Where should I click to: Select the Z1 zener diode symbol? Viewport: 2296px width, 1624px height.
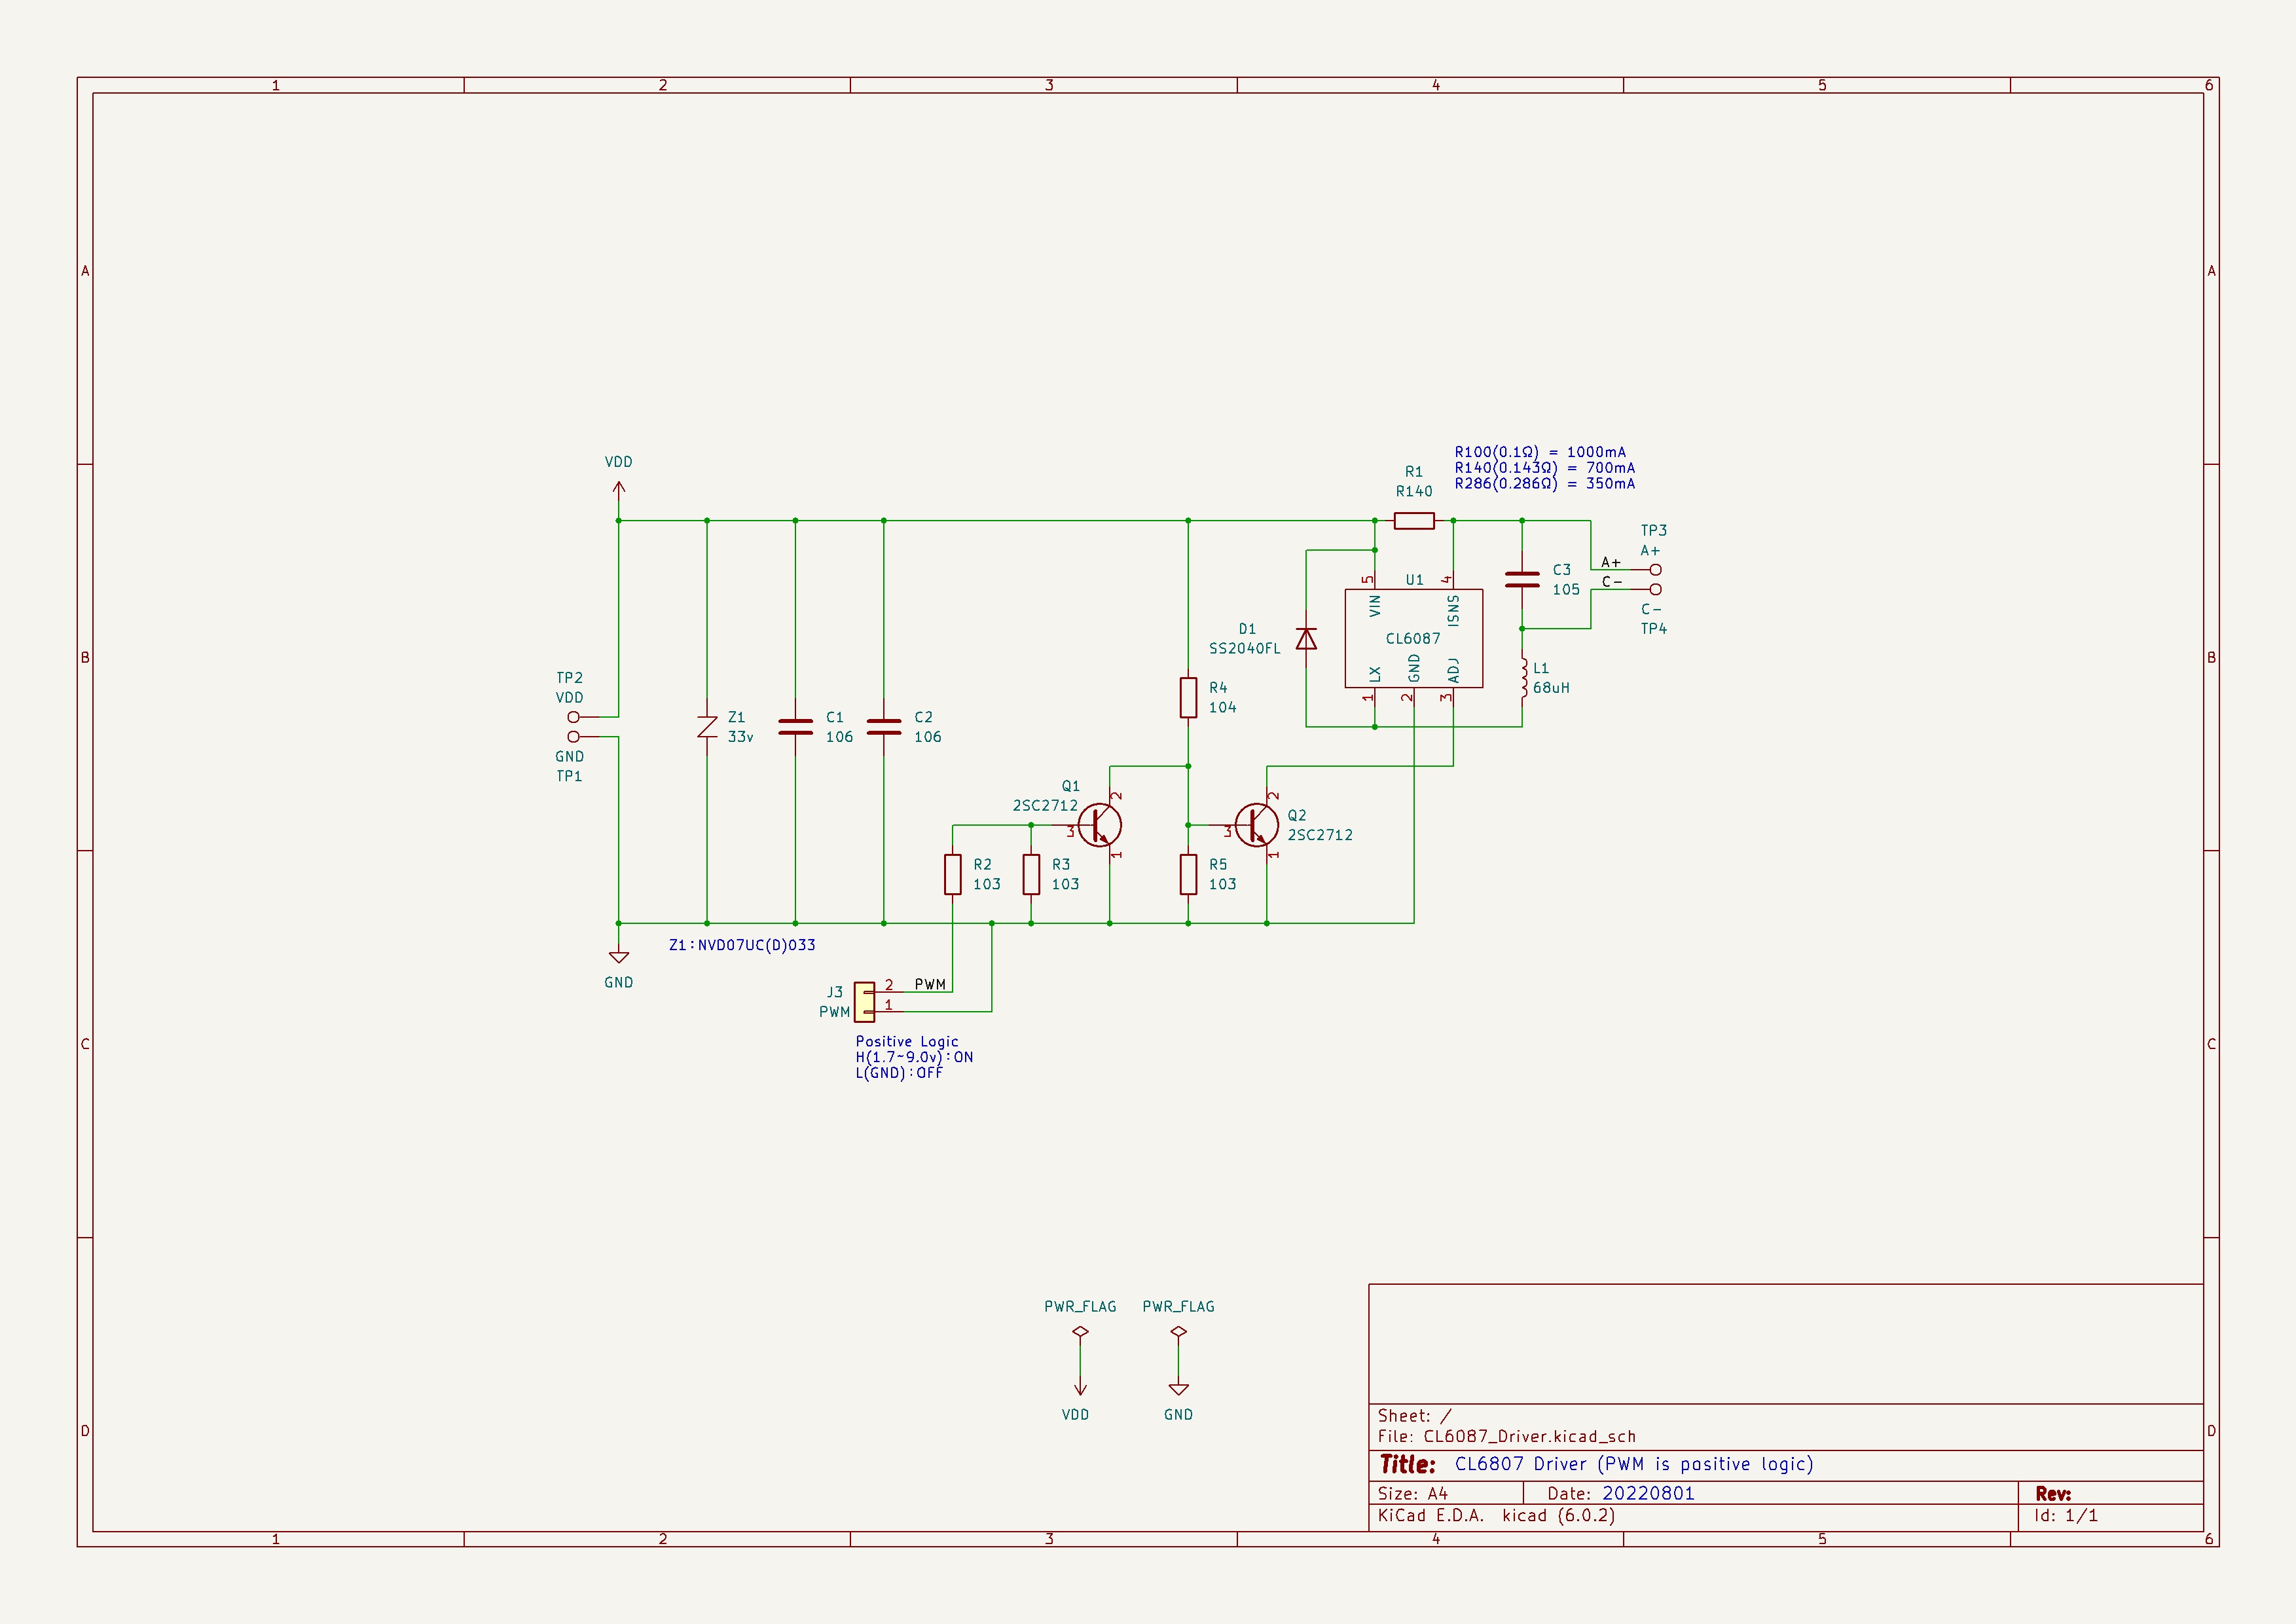pyautogui.click(x=707, y=727)
